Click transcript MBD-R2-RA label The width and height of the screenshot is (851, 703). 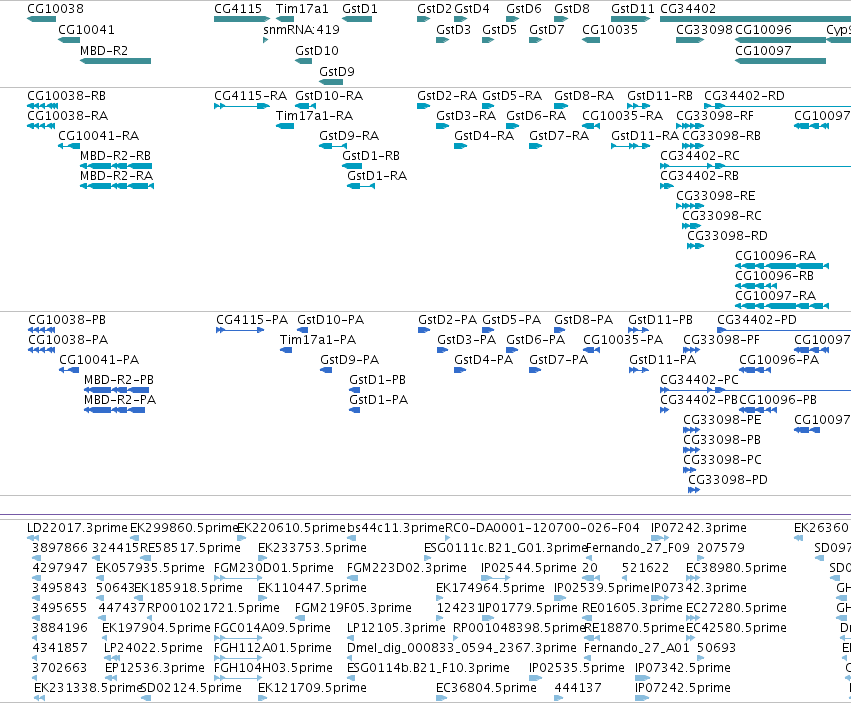point(116,176)
